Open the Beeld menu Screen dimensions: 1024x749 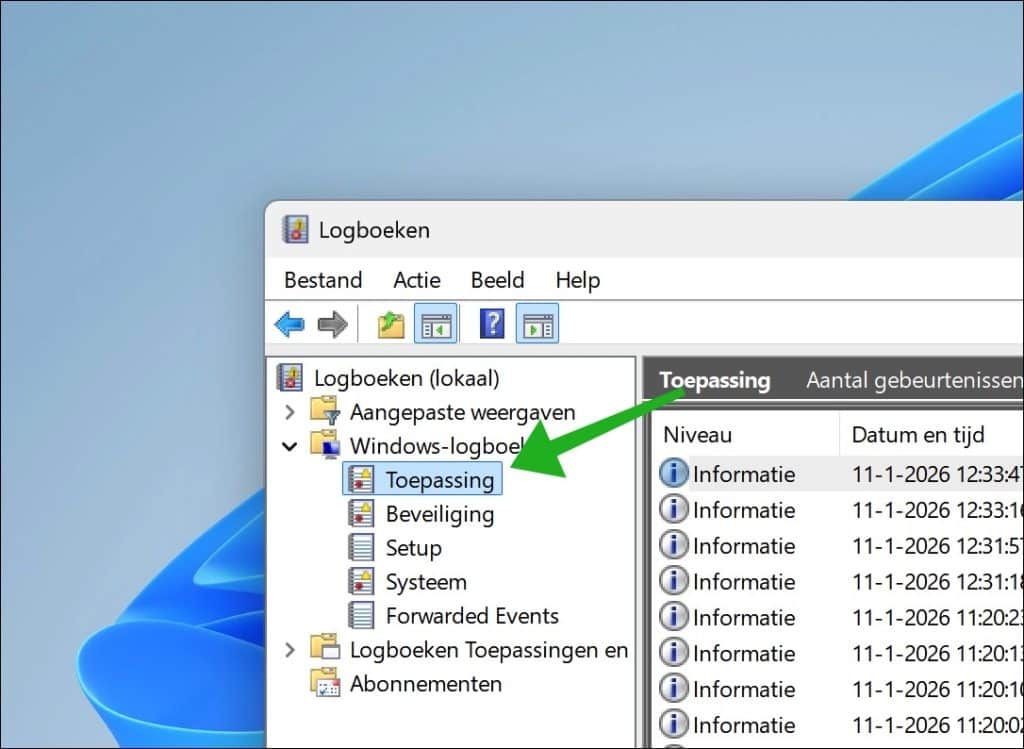pyautogui.click(x=497, y=280)
